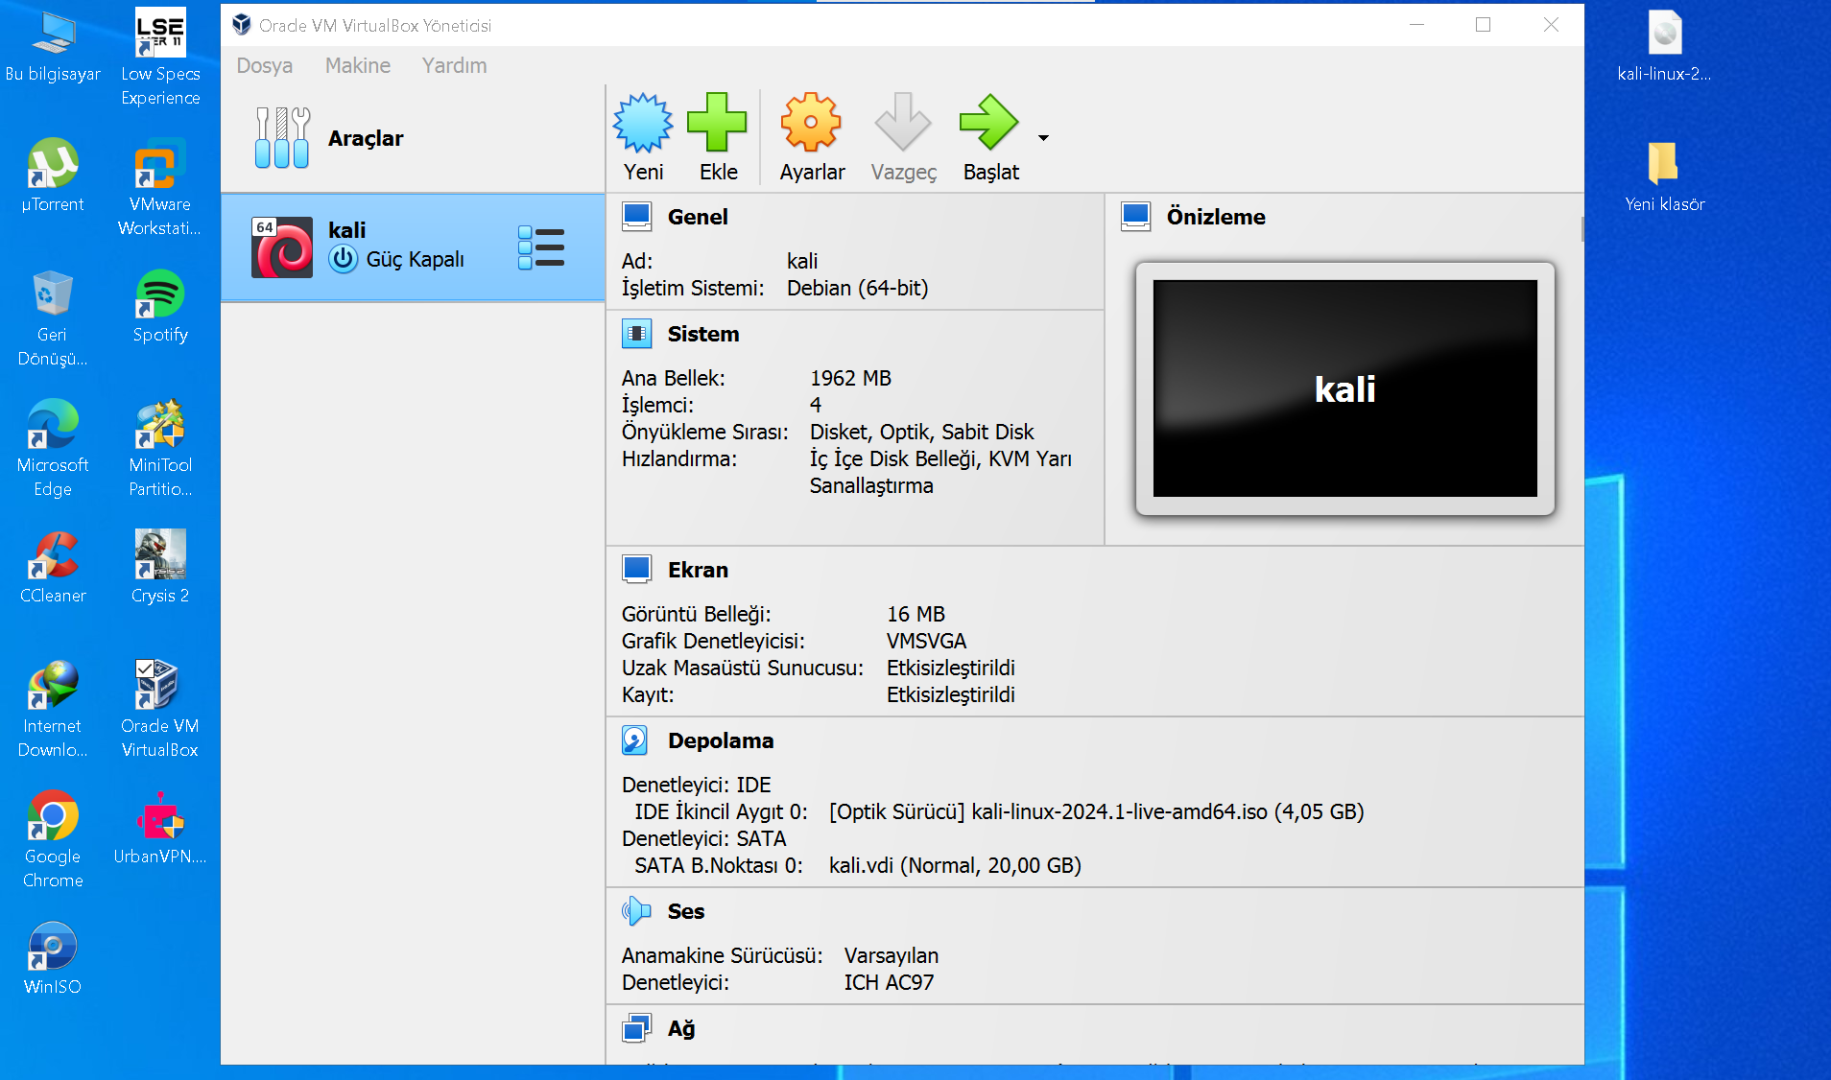1831x1080 pixels.
Task: Start the VM with Başlat arrow
Action: [x=989, y=123]
